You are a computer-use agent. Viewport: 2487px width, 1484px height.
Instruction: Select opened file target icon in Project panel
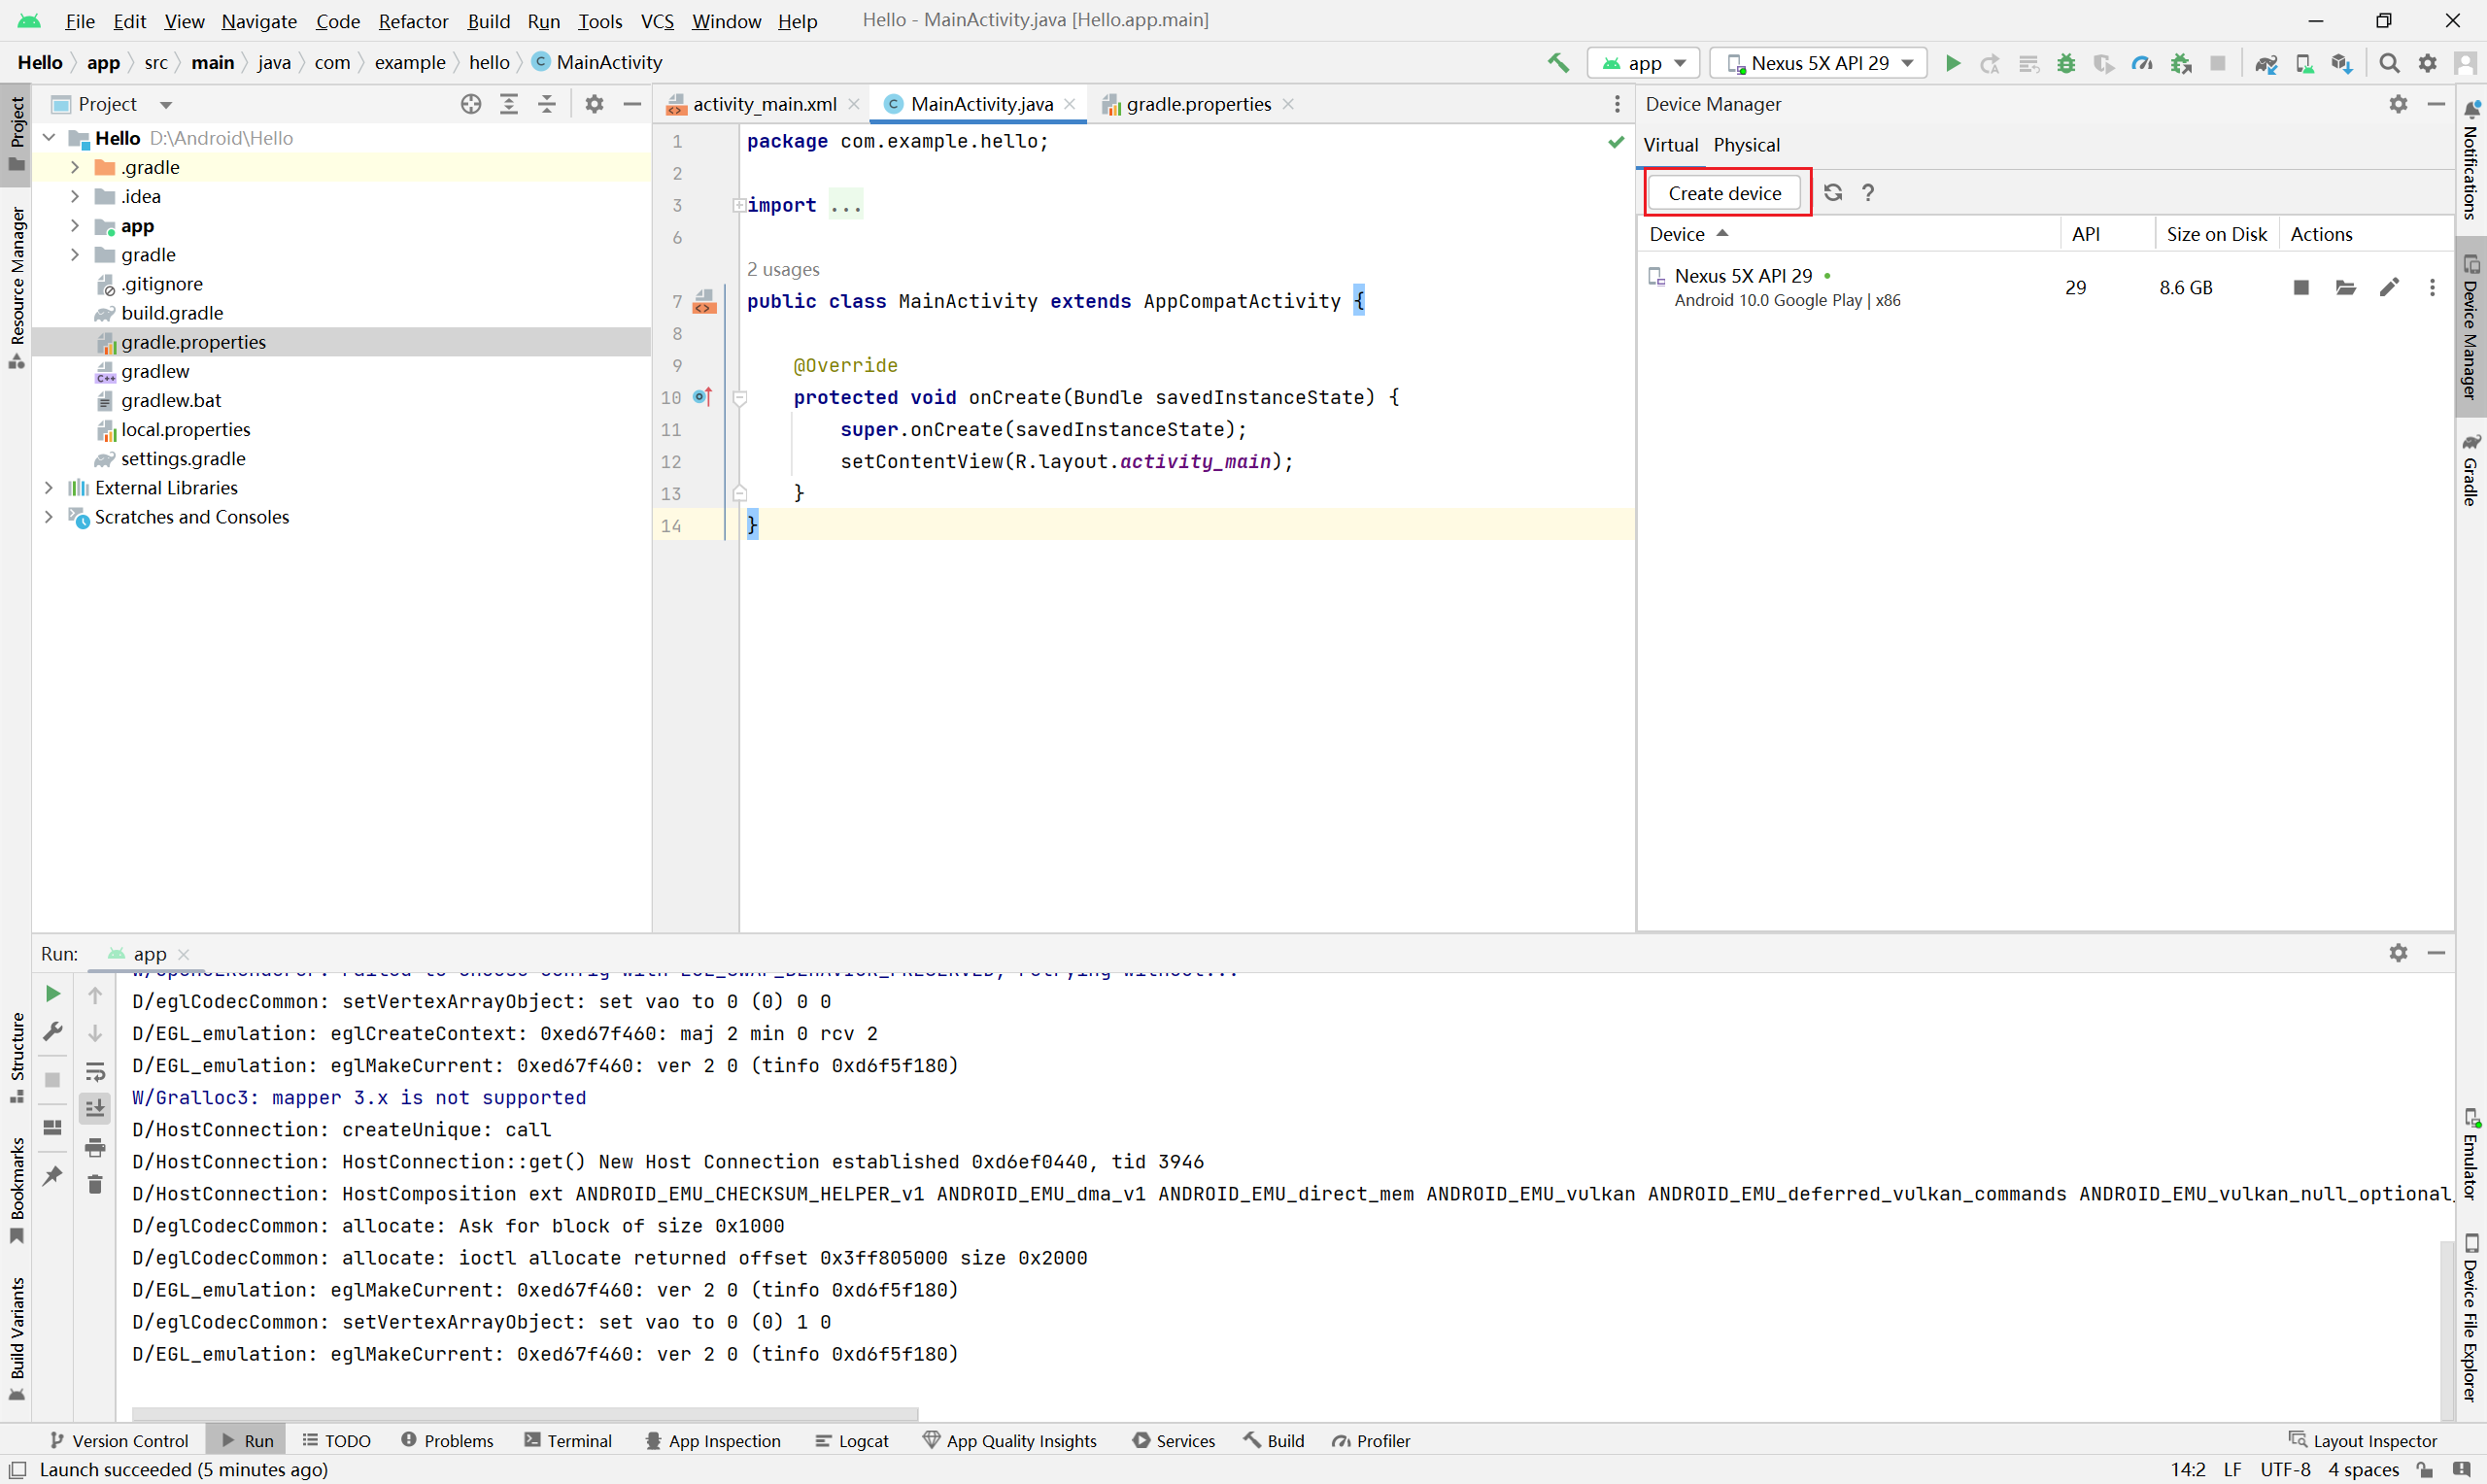click(471, 104)
